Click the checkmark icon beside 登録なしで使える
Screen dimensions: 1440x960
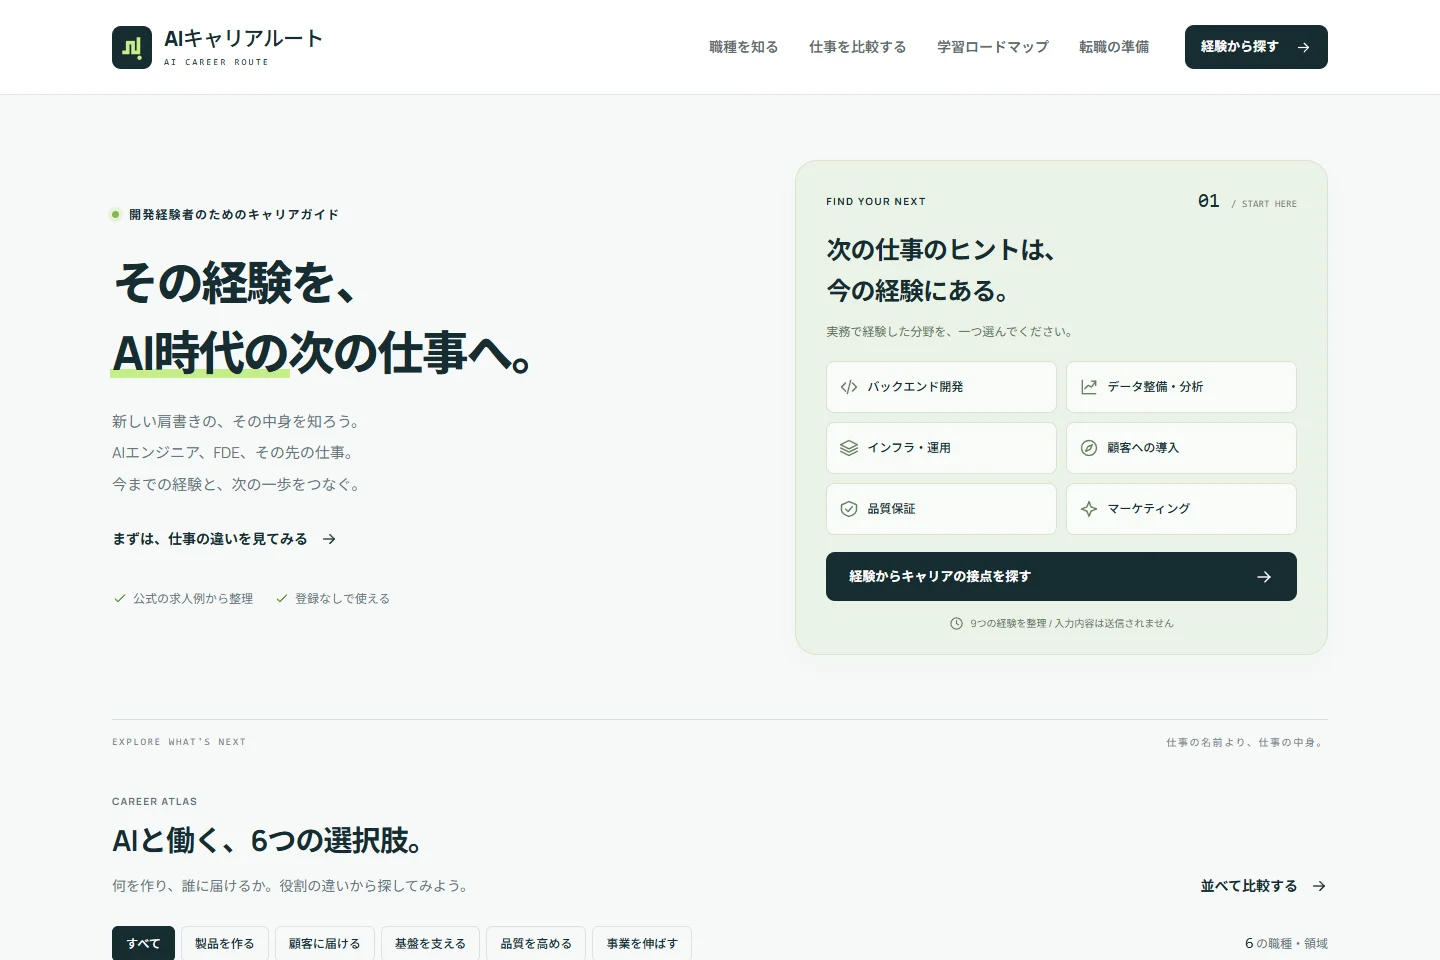[x=282, y=599]
